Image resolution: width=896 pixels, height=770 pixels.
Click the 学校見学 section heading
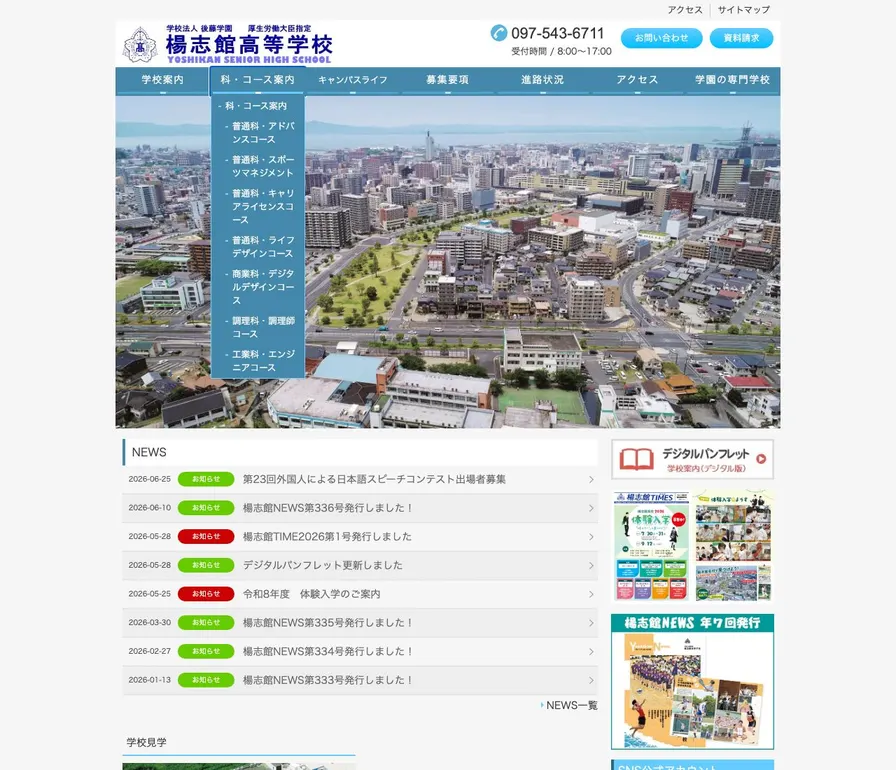pyautogui.click(x=146, y=743)
